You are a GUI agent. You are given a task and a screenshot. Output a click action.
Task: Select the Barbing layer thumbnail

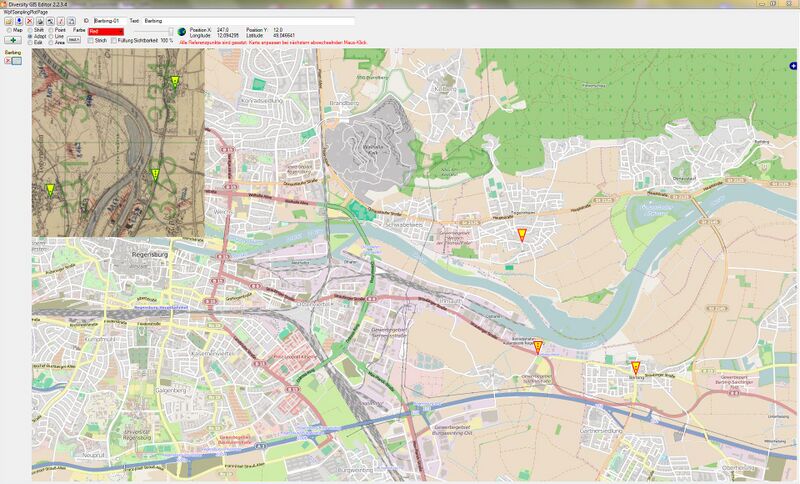coord(16,61)
